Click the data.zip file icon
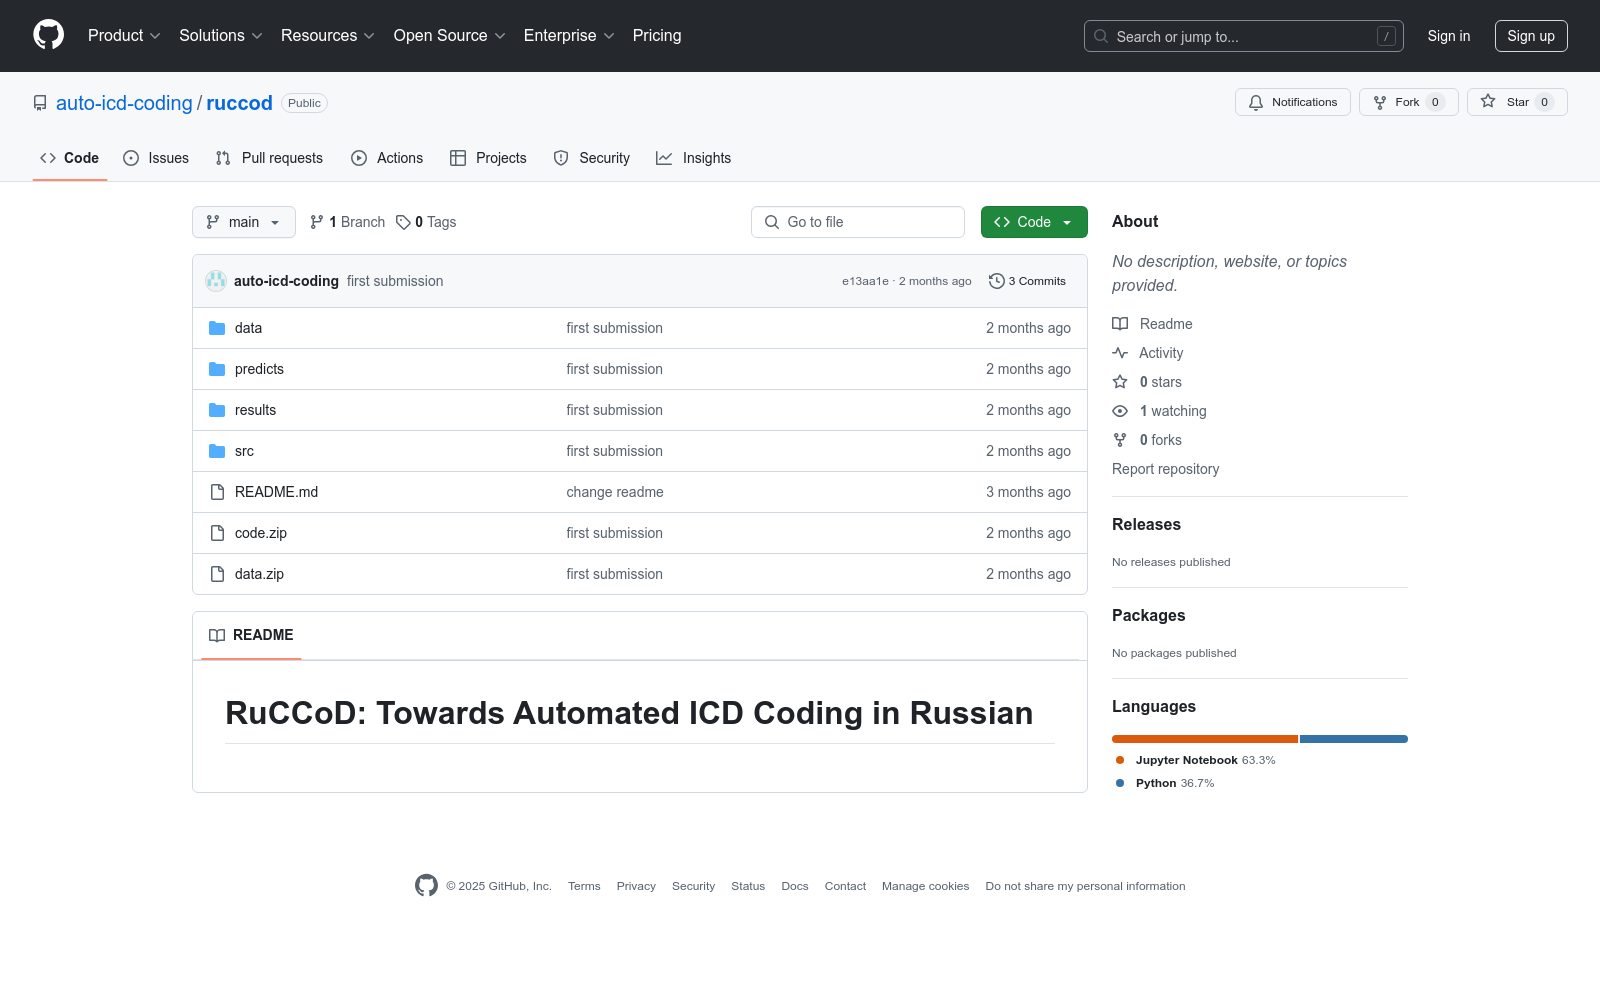 pos(217,574)
